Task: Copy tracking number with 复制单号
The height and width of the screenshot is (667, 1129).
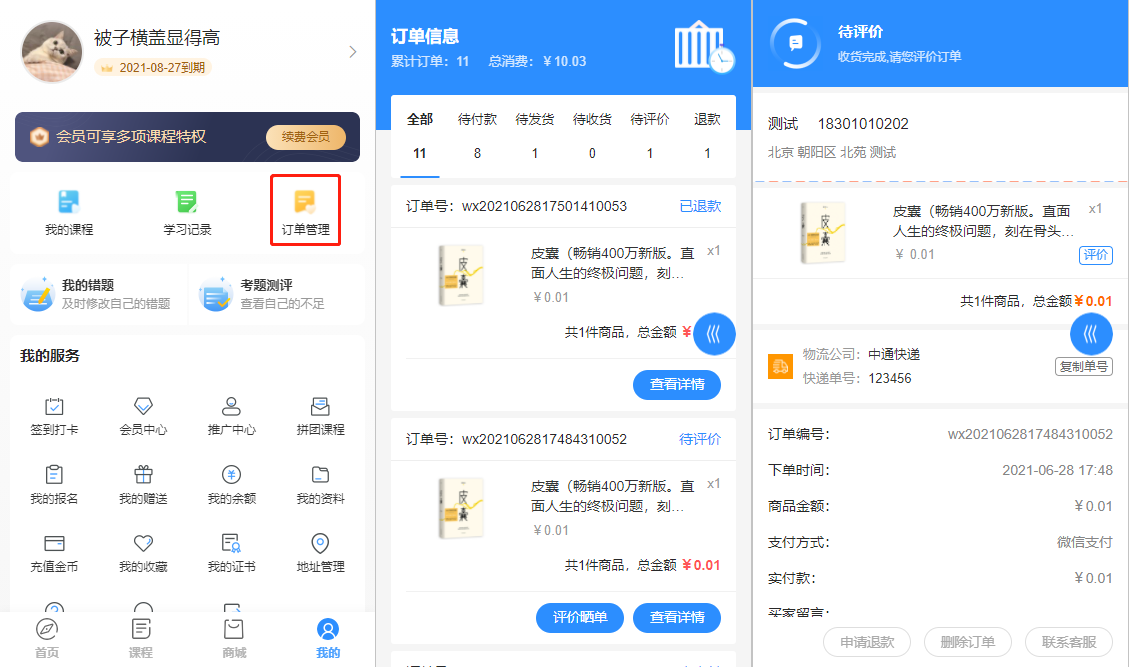Action: pyautogui.click(x=1083, y=366)
